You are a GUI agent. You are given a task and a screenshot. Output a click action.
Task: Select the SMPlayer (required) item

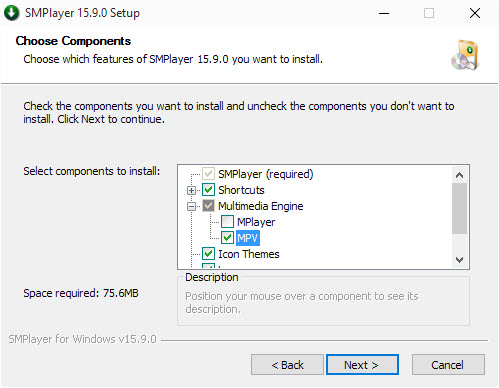coord(266,174)
